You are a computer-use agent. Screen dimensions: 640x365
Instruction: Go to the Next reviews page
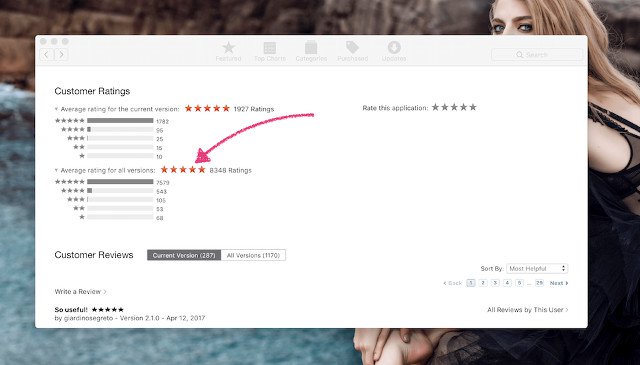[559, 283]
